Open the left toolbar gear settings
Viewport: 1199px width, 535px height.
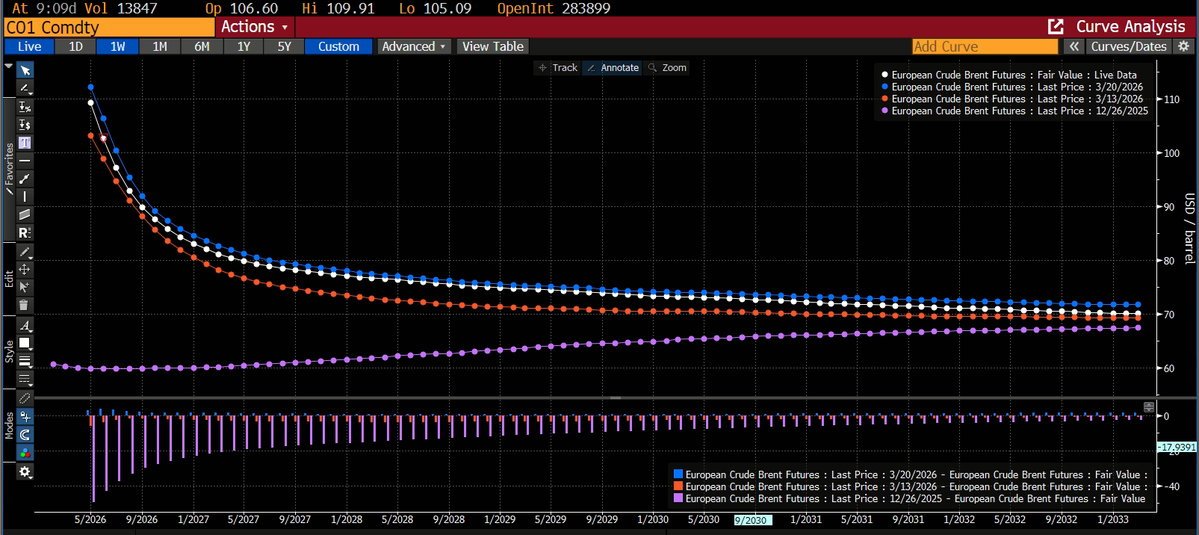(24, 472)
